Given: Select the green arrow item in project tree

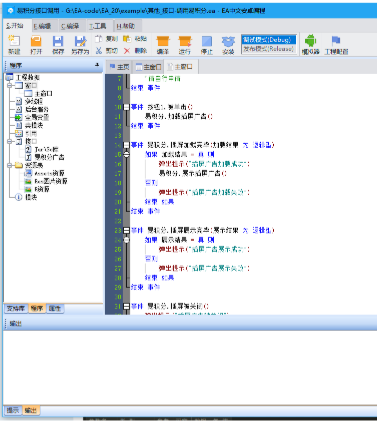Looking at the screenshot, I should (32, 117).
